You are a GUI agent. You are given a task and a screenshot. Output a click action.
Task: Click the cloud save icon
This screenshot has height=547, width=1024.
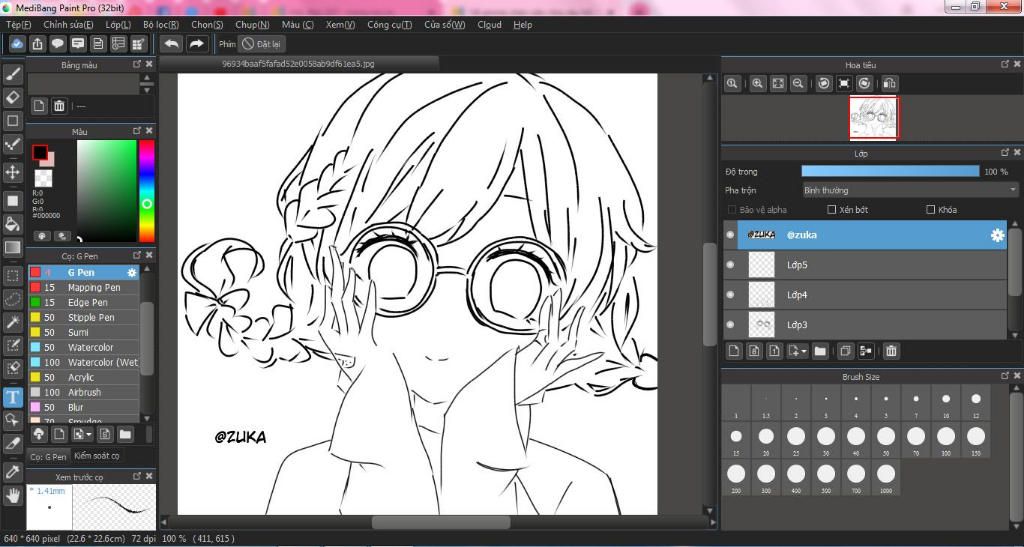18,44
